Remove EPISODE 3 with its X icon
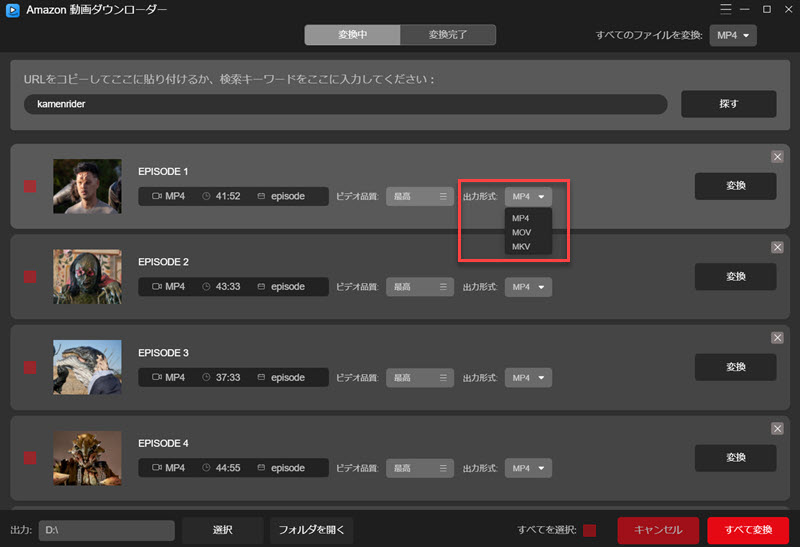800x547 pixels. tap(777, 338)
